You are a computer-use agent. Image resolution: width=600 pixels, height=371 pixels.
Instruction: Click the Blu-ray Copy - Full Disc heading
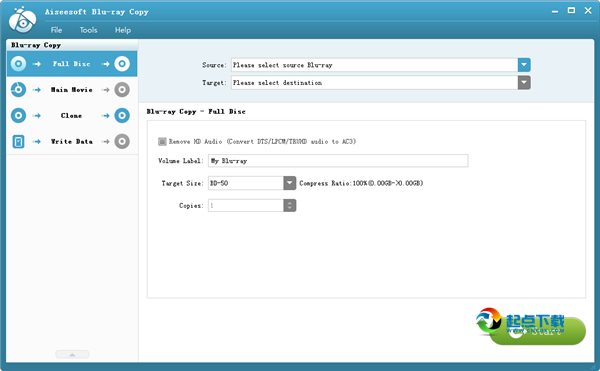(196, 112)
